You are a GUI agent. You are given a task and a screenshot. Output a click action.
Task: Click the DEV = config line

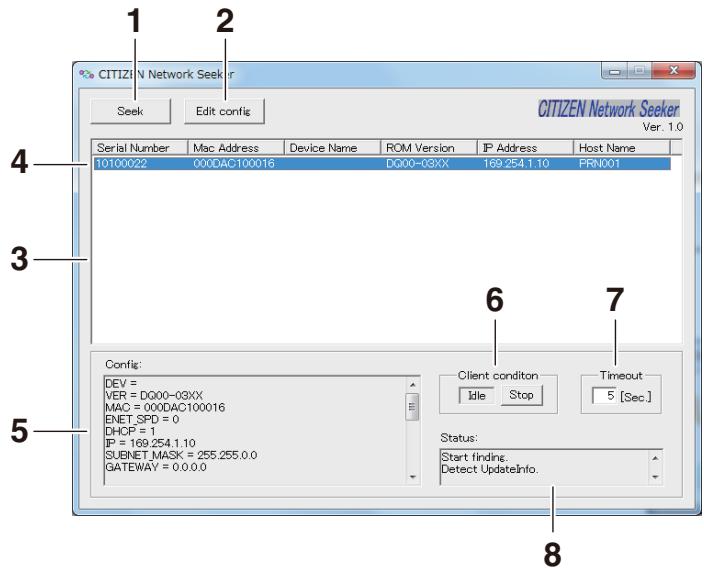121,383
